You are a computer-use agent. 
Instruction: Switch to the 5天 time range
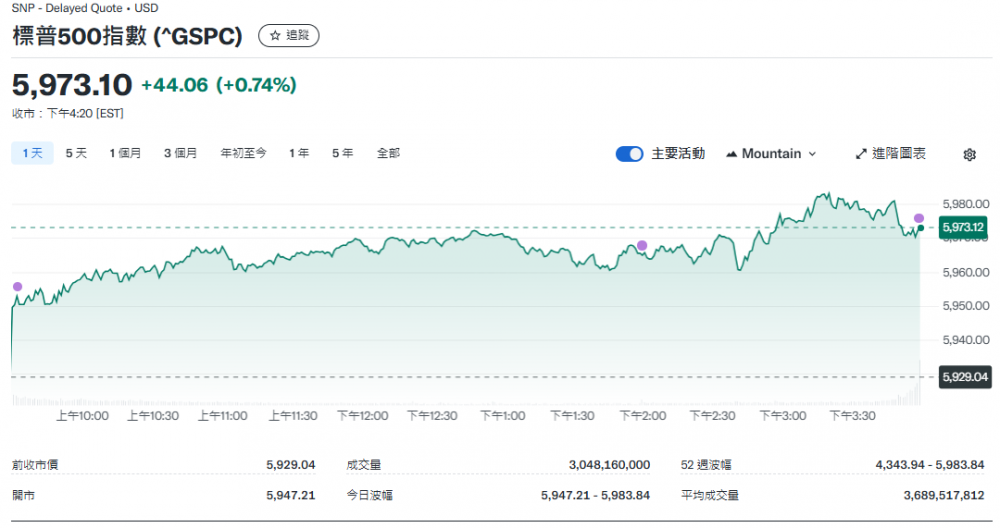pos(76,153)
